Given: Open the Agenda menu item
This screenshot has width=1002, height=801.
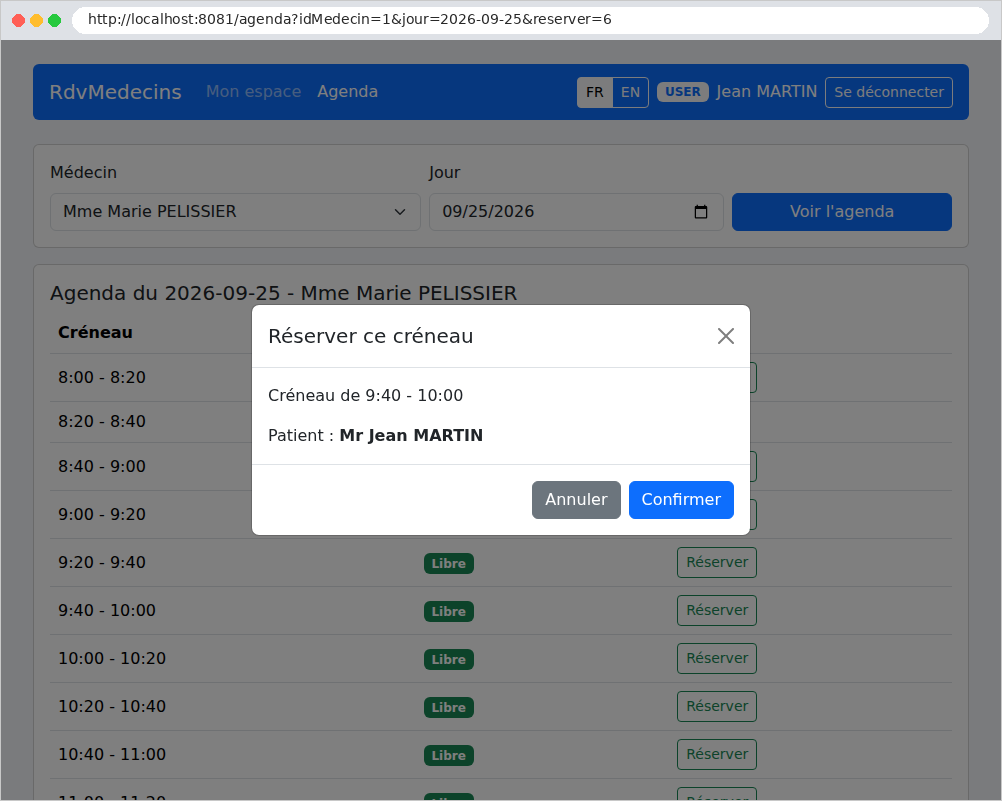Looking at the screenshot, I should [348, 91].
